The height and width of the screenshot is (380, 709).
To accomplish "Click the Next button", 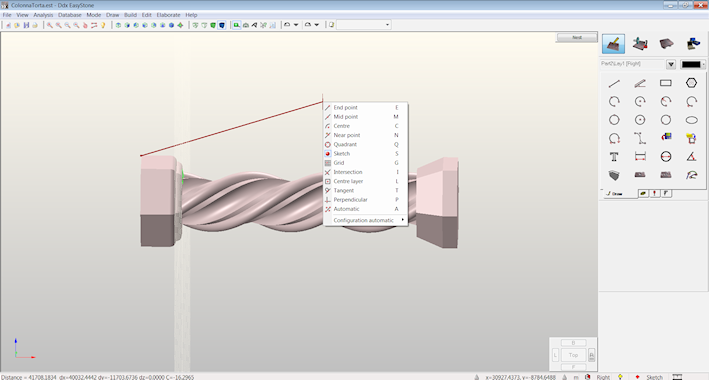I will (577, 38).
